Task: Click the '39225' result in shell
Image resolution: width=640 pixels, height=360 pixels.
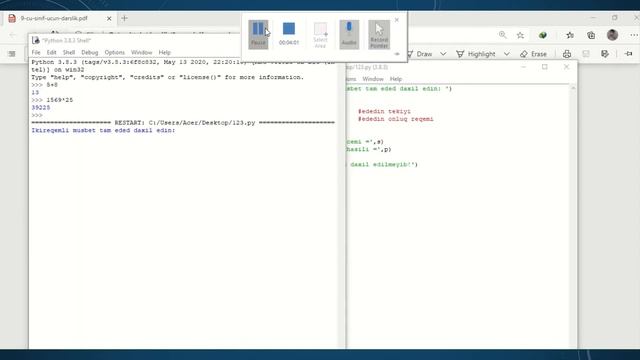Action: click(40, 108)
